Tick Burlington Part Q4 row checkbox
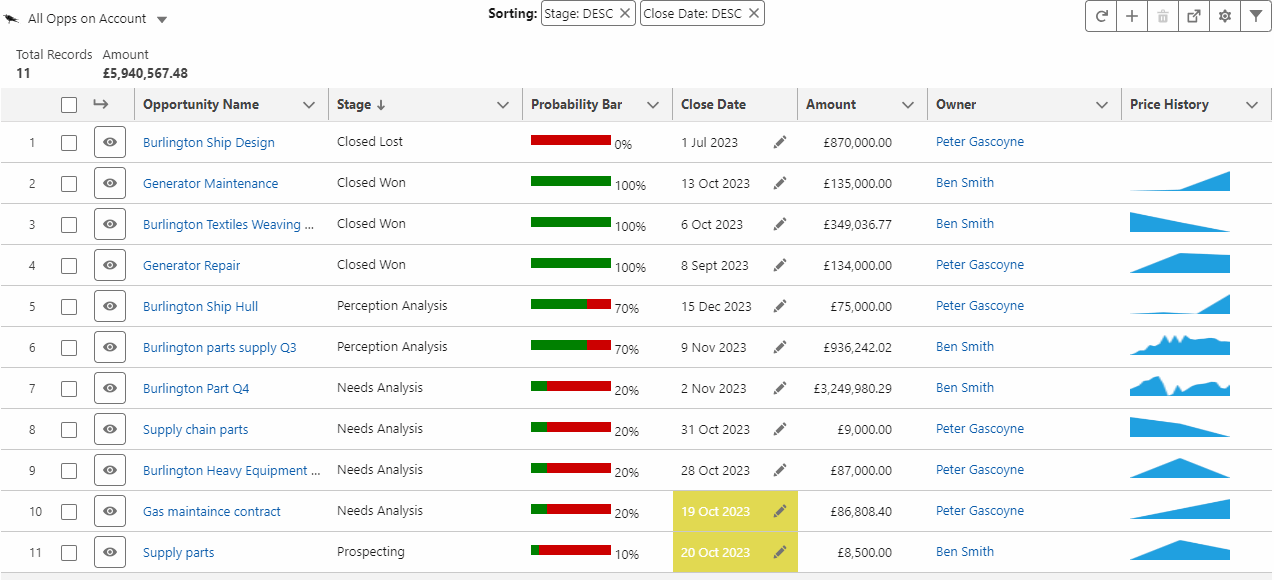 pyautogui.click(x=69, y=389)
